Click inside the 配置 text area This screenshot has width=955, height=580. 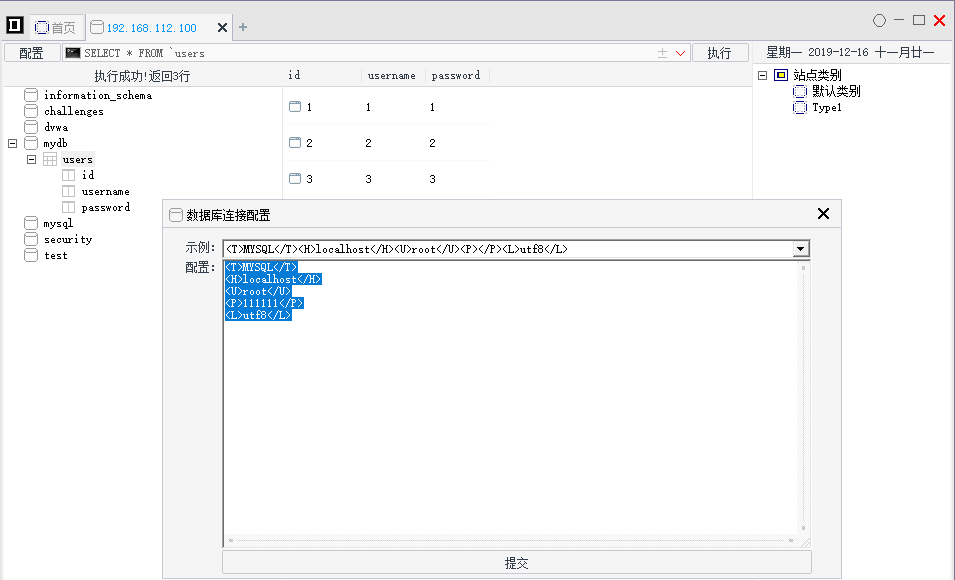[511, 397]
